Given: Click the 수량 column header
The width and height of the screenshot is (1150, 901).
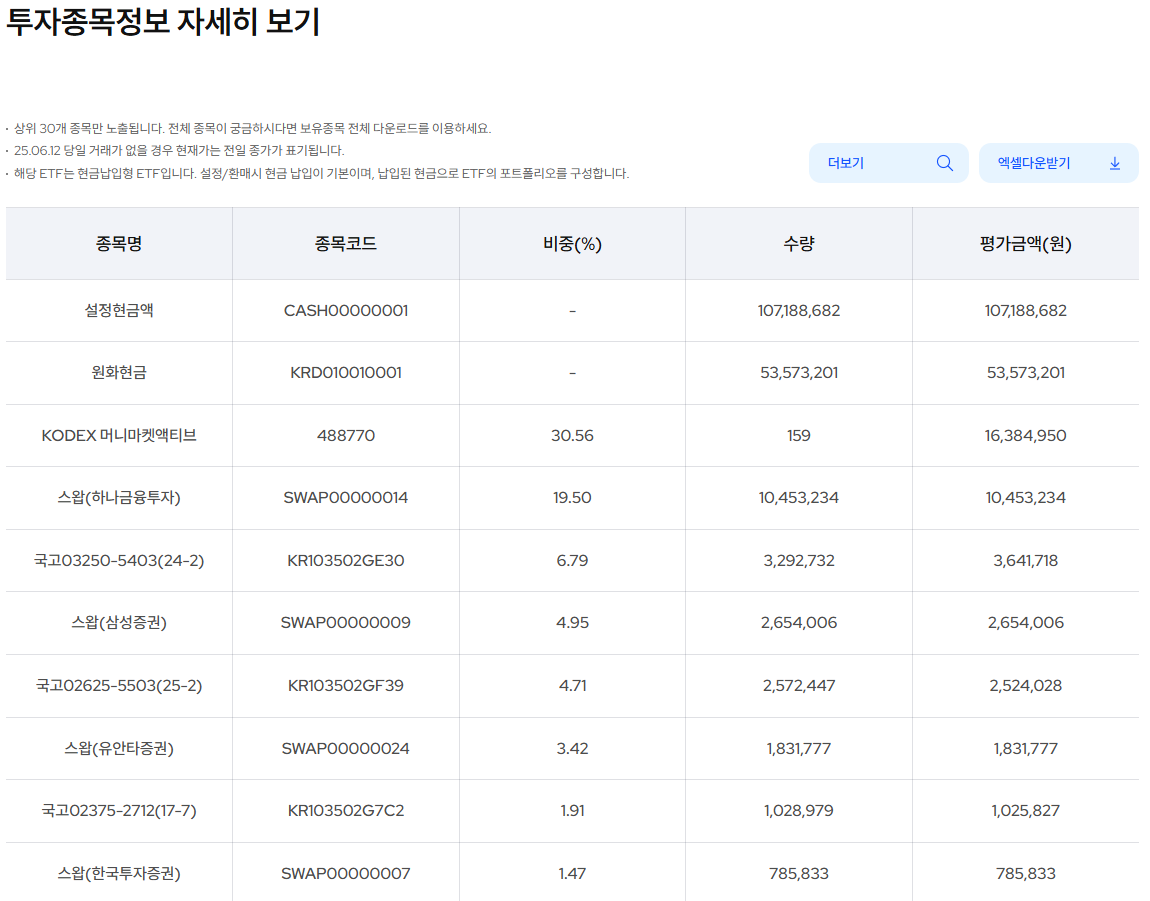Looking at the screenshot, I should [x=798, y=243].
